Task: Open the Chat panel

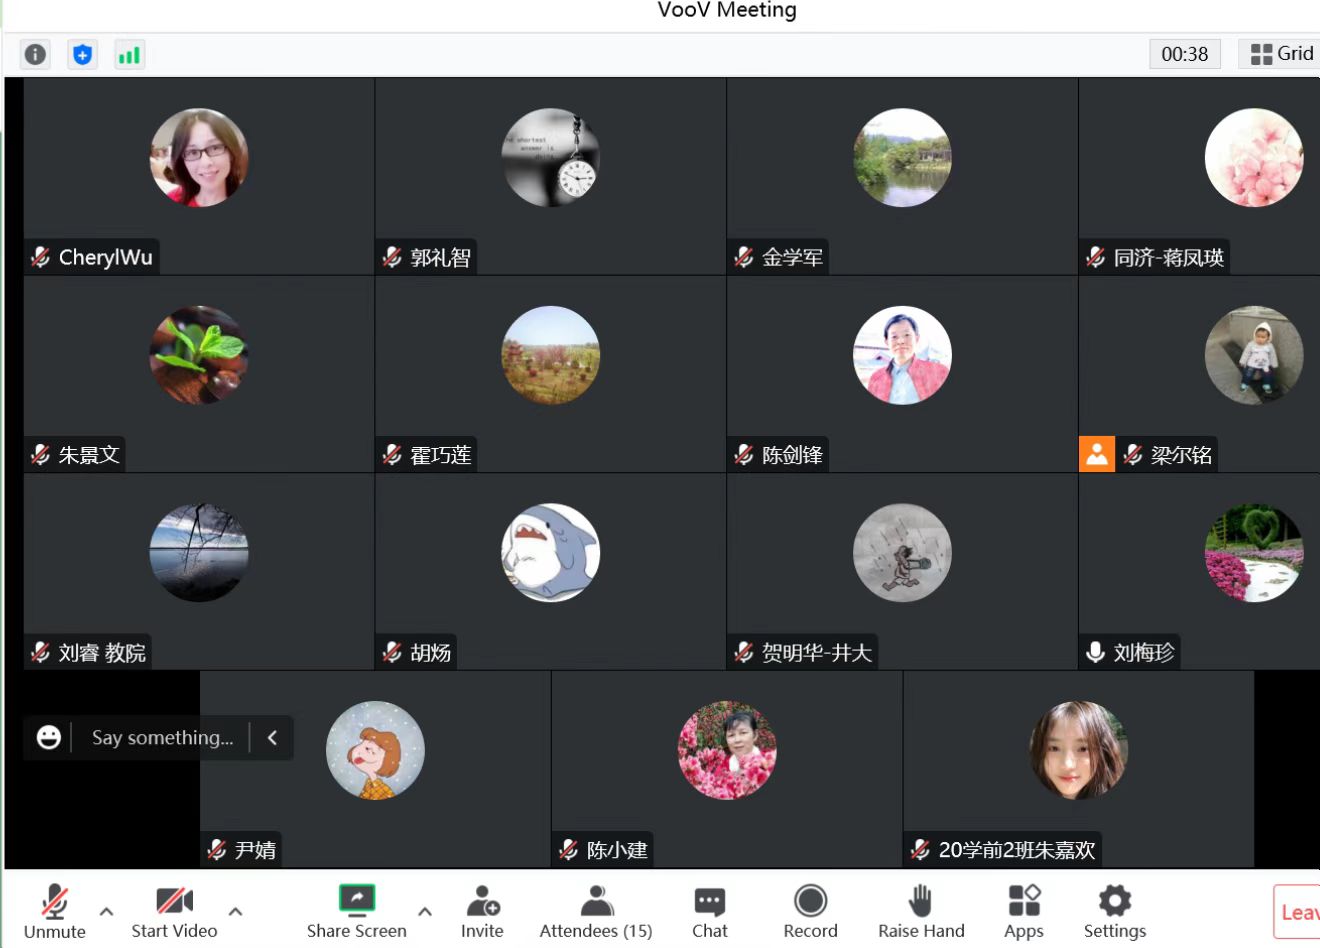Action: click(x=709, y=911)
